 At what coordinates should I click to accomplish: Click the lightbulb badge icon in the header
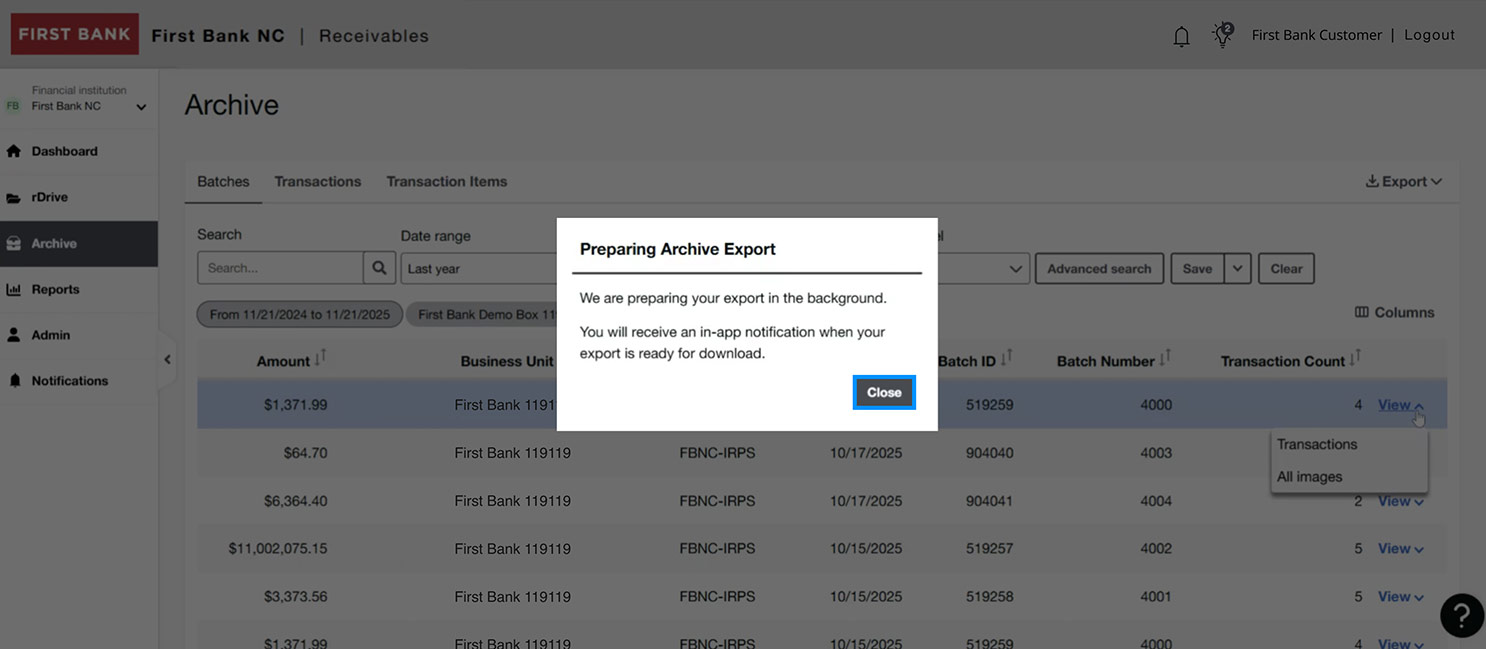1222,34
